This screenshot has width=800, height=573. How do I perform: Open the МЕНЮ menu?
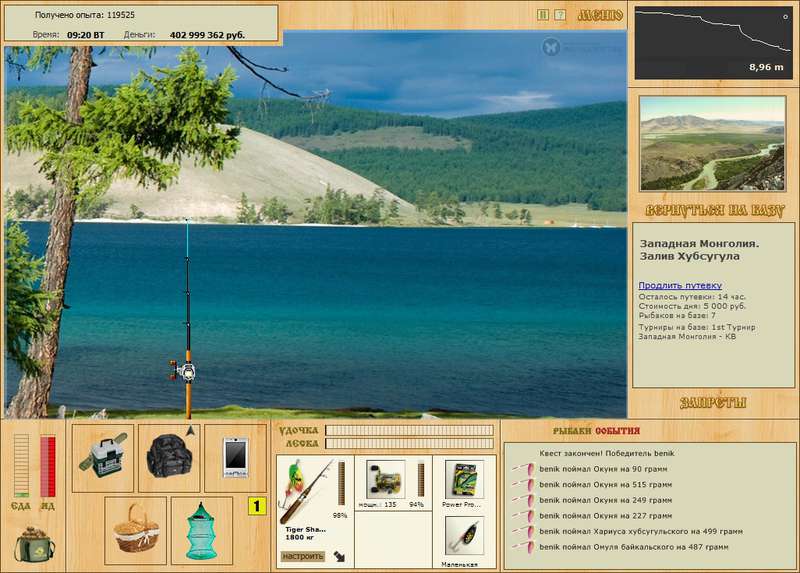click(600, 16)
